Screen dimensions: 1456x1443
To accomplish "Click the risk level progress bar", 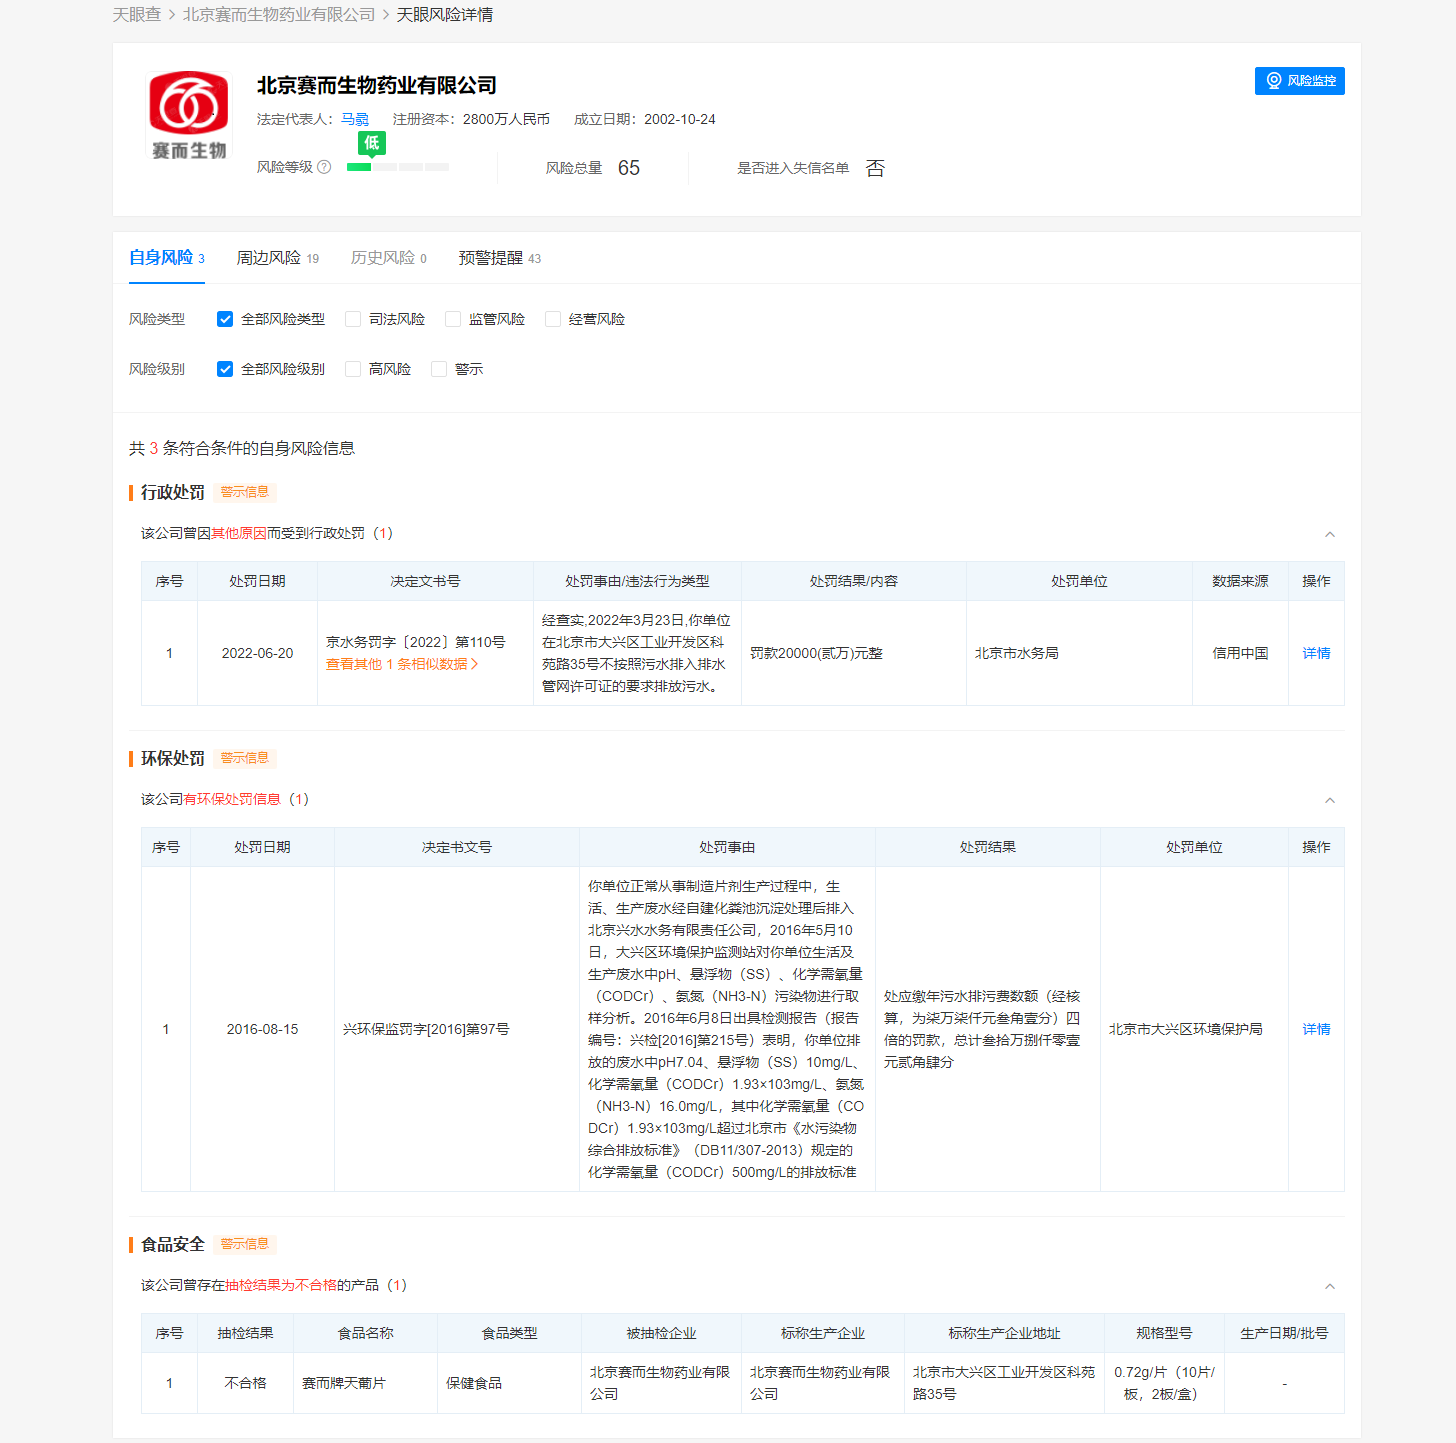I will [x=398, y=167].
